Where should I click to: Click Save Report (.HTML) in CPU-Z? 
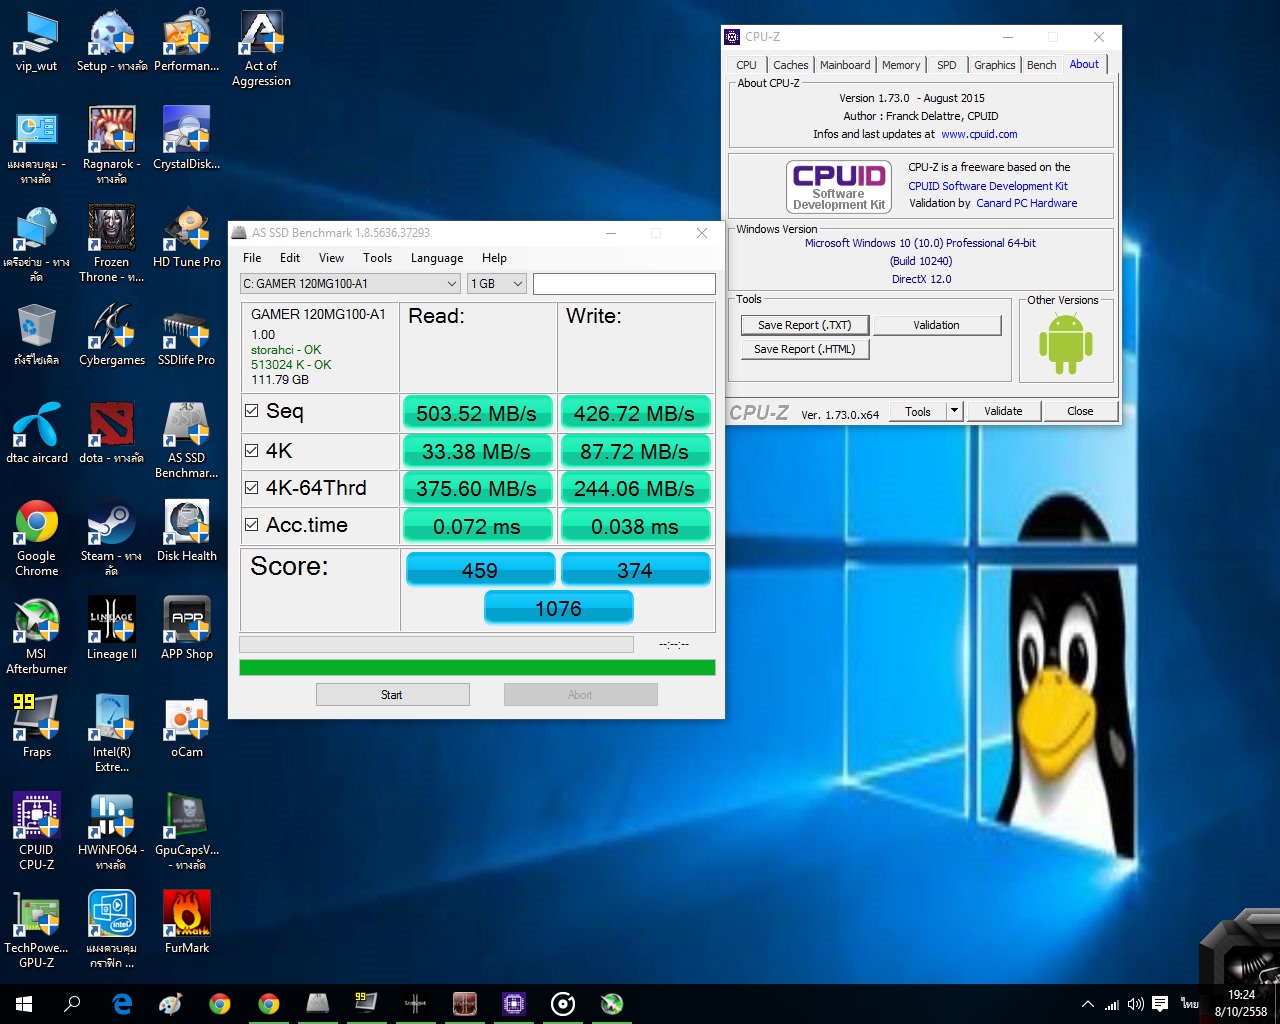(805, 349)
